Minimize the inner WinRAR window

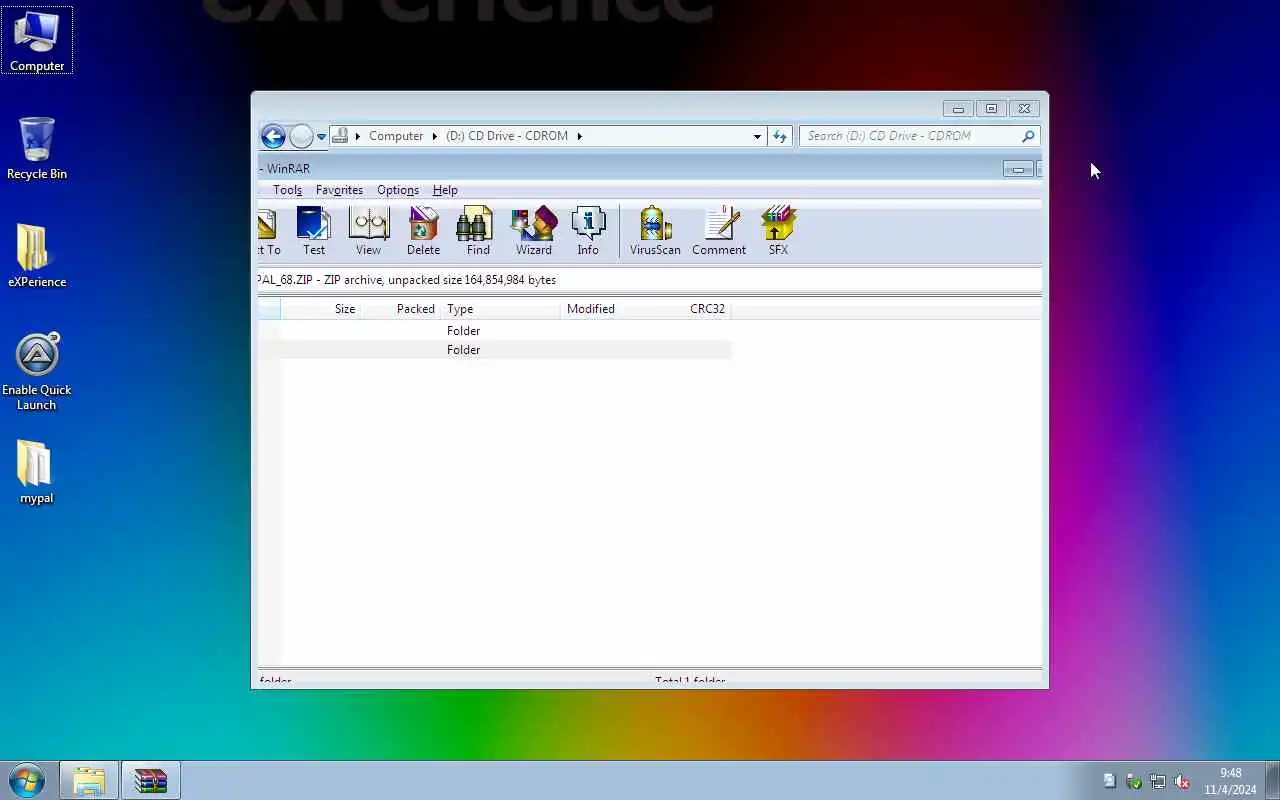point(1018,169)
